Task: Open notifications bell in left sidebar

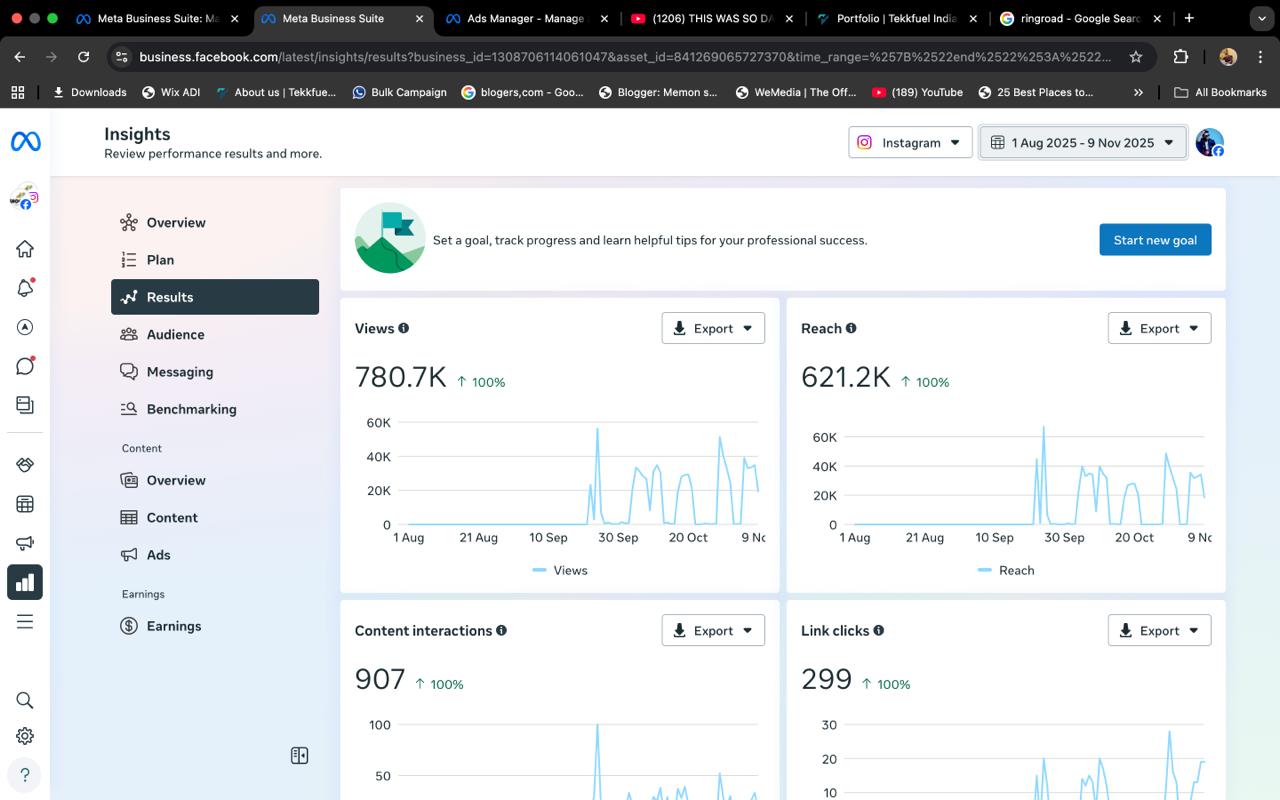Action: (25, 288)
